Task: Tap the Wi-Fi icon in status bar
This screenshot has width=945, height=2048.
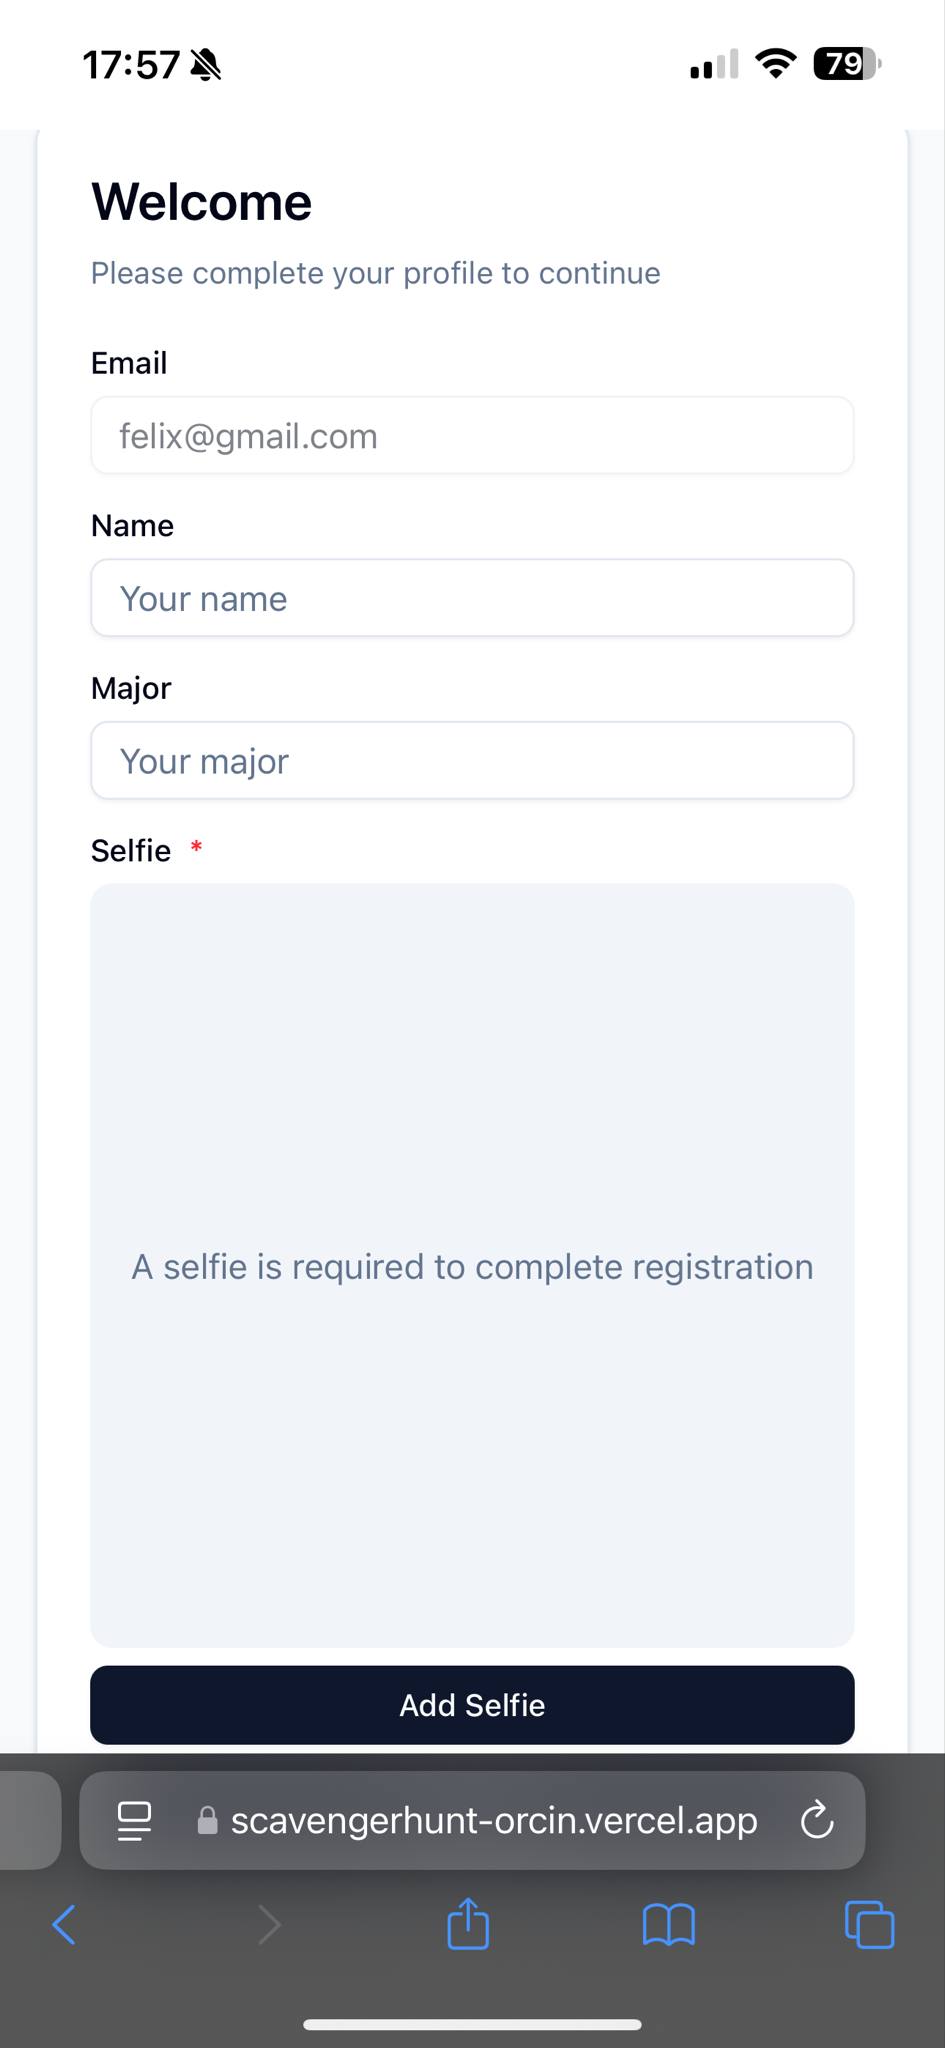Action: tap(775, 64)
